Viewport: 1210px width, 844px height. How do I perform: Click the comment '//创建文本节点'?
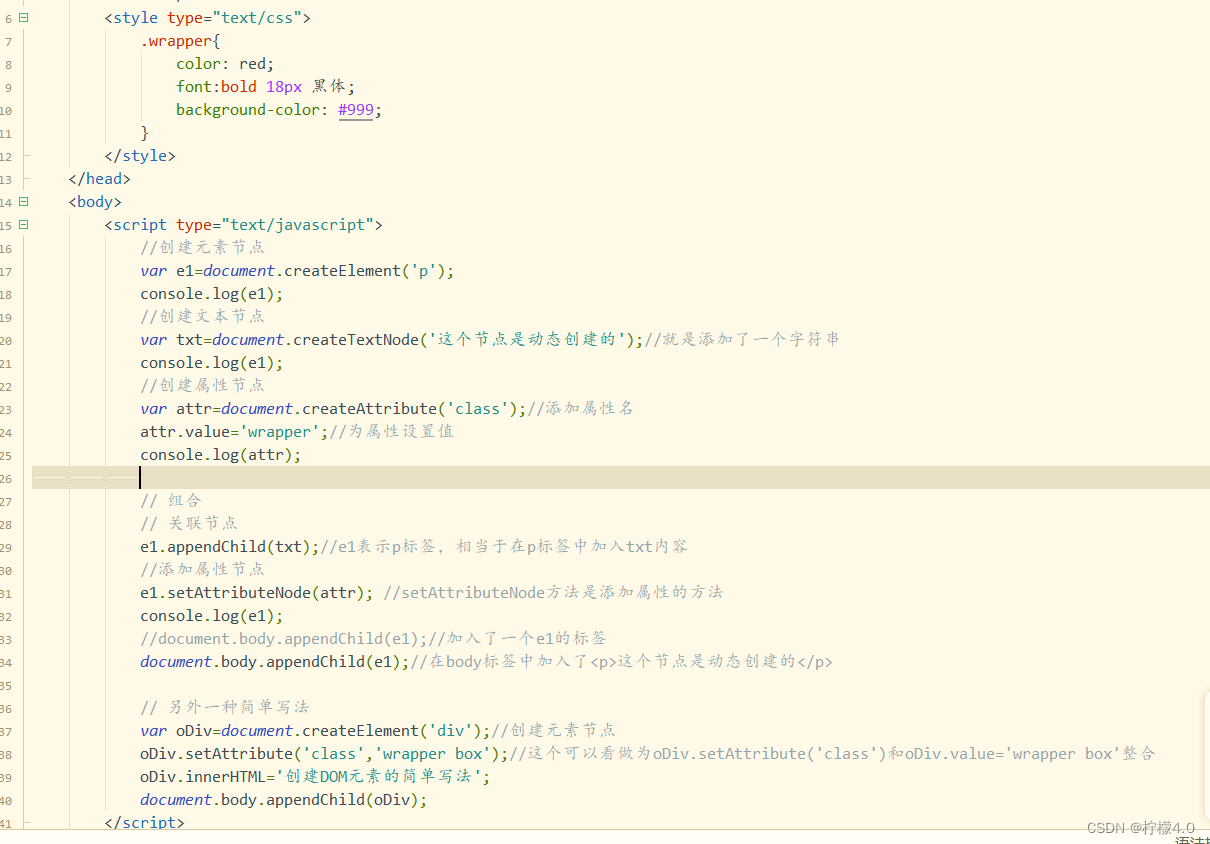pyautogui.click(x=203, y=316)
